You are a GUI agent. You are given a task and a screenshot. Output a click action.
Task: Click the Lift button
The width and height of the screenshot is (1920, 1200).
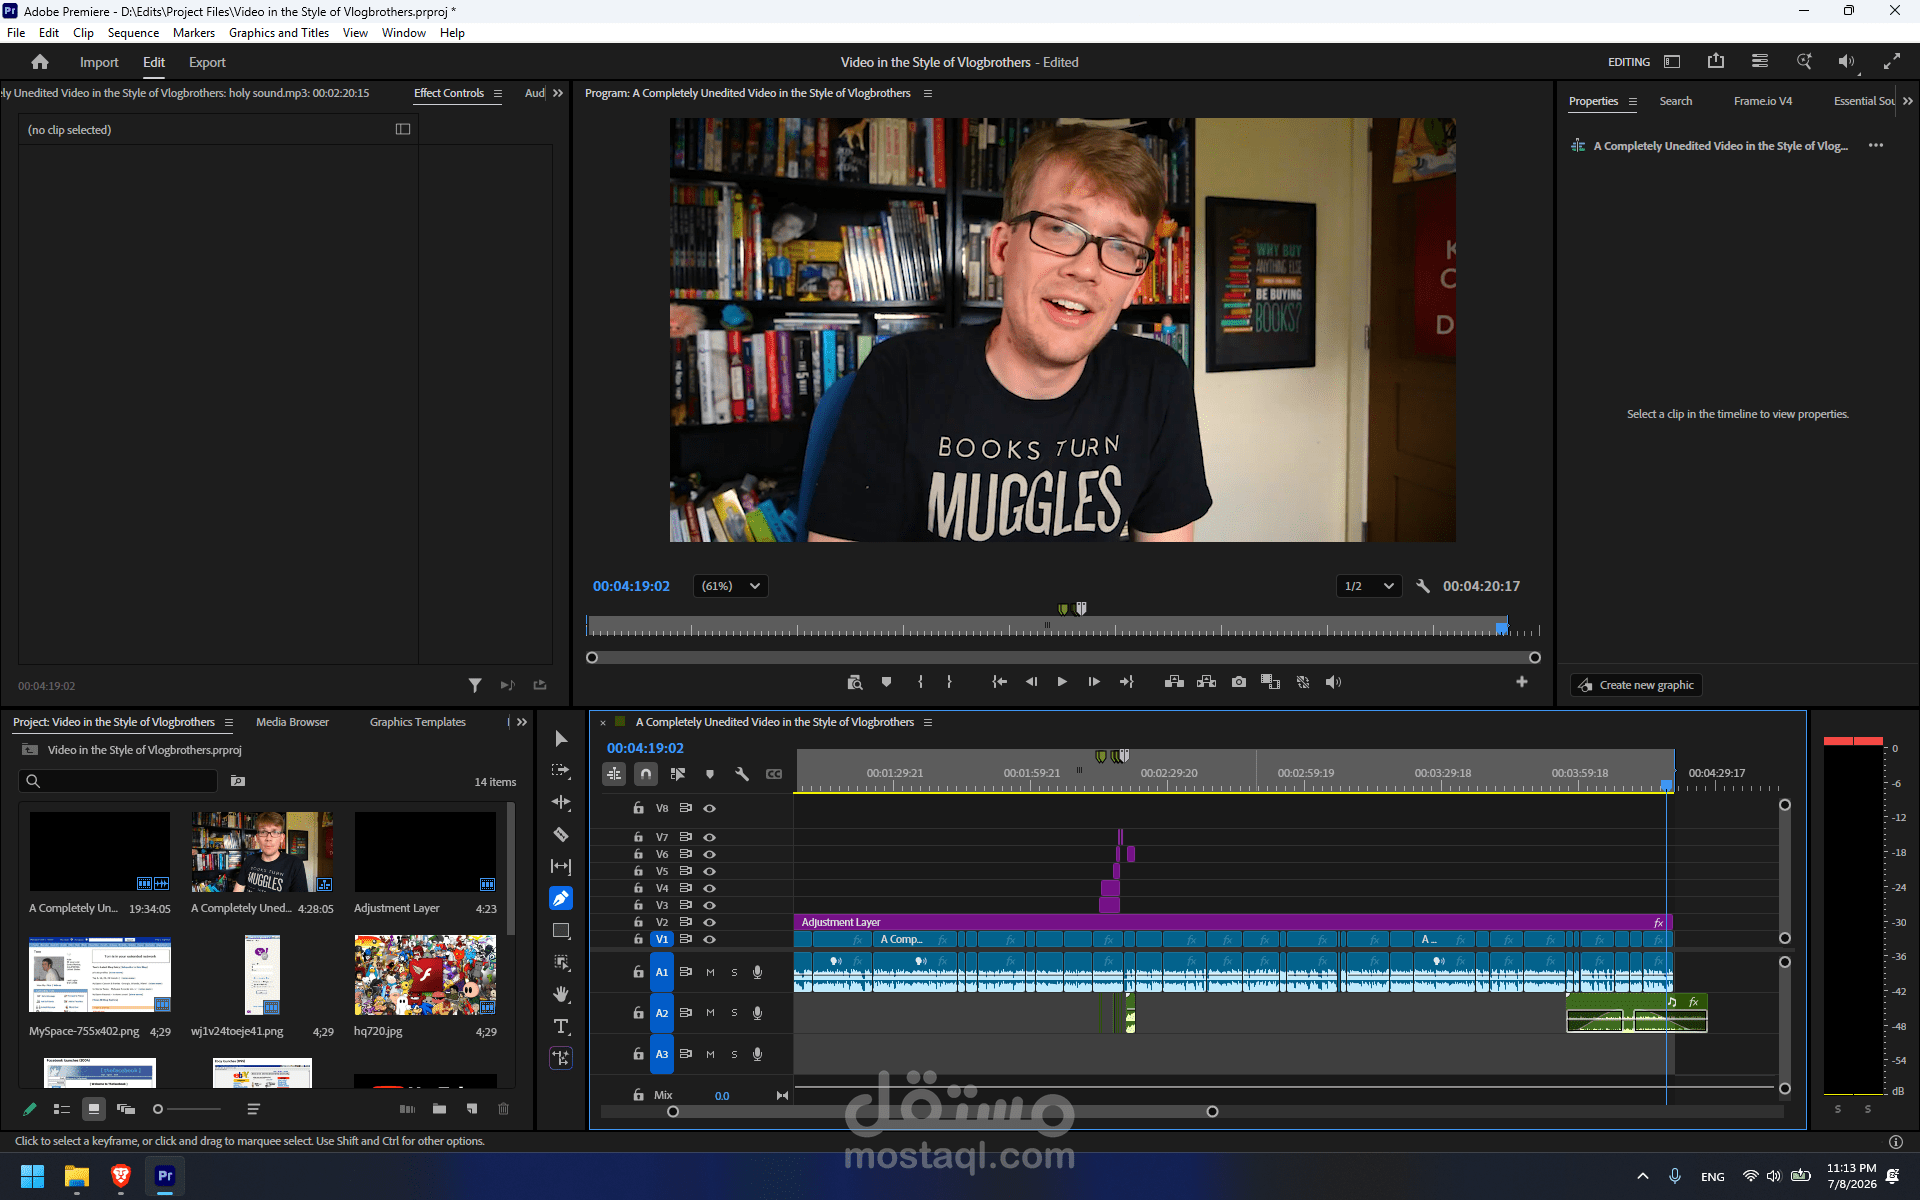pos(1174,682)
